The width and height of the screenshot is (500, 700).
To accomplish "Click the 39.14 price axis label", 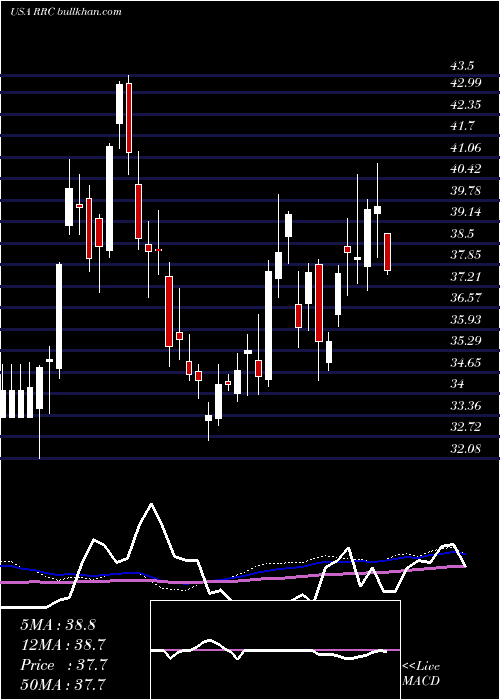I will (x=466, y=212).
